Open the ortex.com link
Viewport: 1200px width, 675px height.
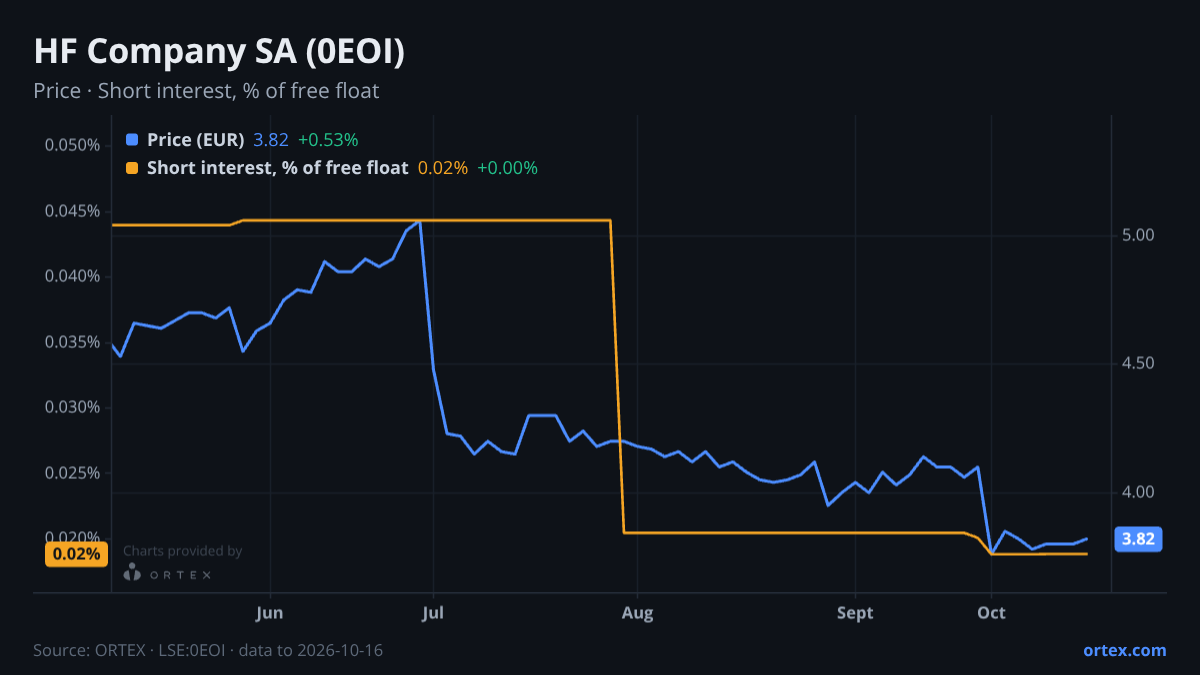coord(1124,650)
